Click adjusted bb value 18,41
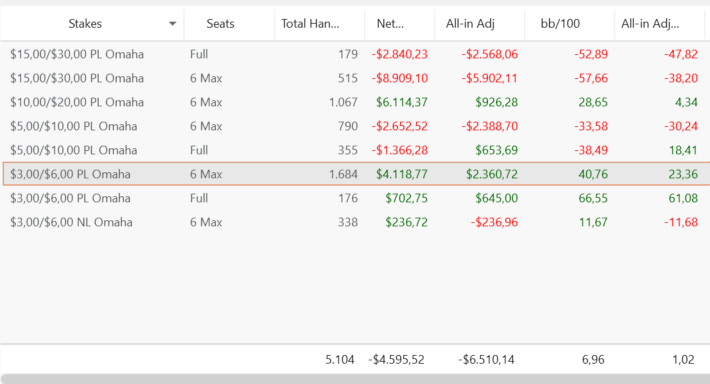This screenshot has width=710, height=384. [683, 150]
